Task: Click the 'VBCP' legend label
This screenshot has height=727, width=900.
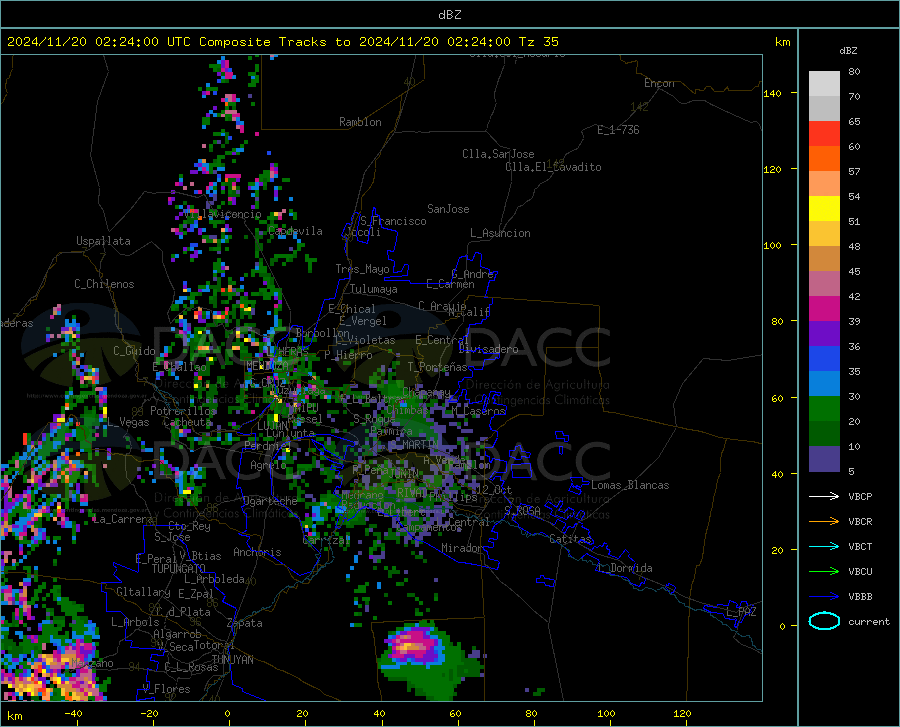Action: pyautogui.click(x=860, y=496)
